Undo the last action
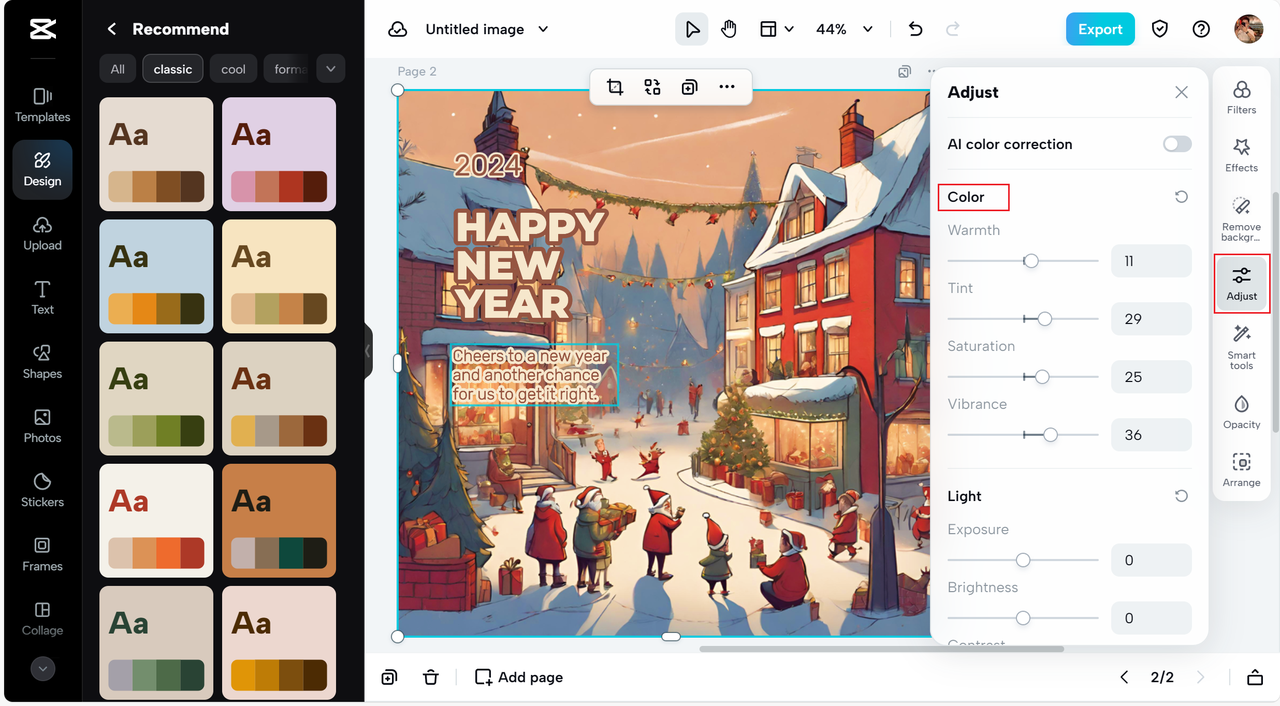Viewport: 1280px width, 706px height. 915,29
